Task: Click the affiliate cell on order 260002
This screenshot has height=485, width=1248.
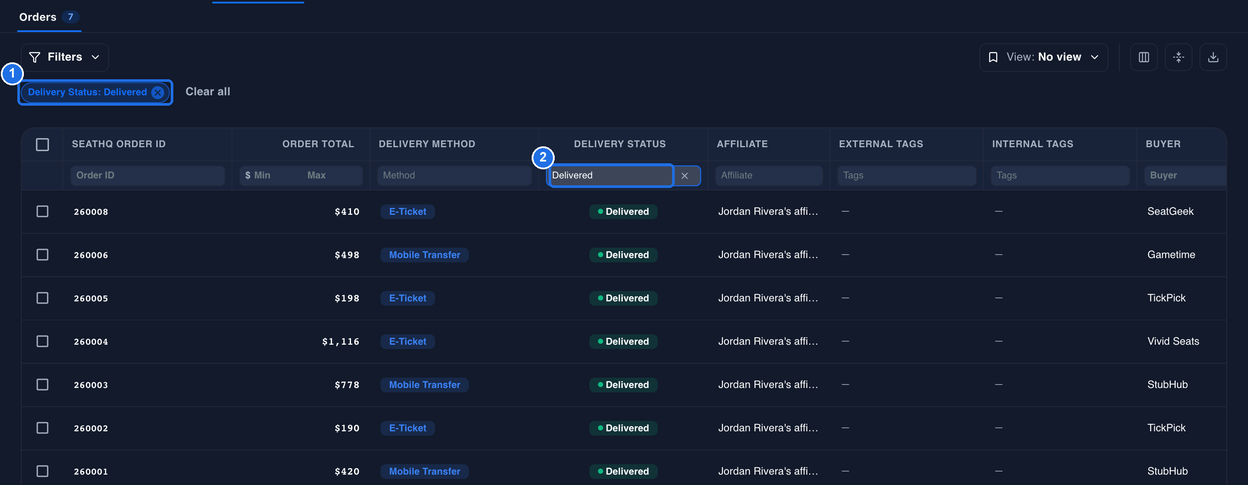Action: (769, 428)
